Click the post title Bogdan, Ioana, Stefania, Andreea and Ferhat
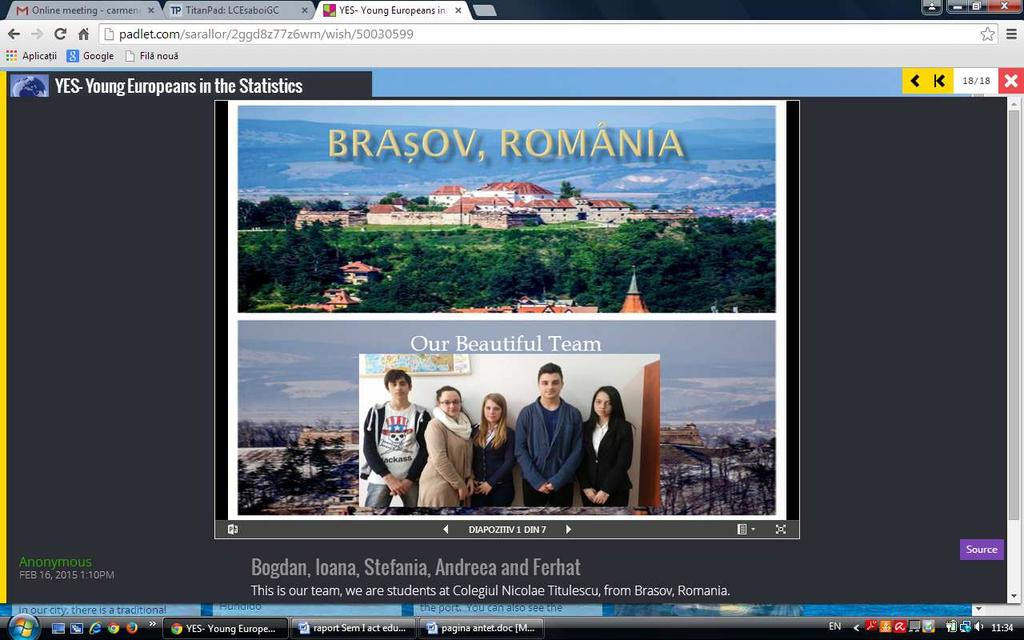The image size is (1024, 640). 415,567
